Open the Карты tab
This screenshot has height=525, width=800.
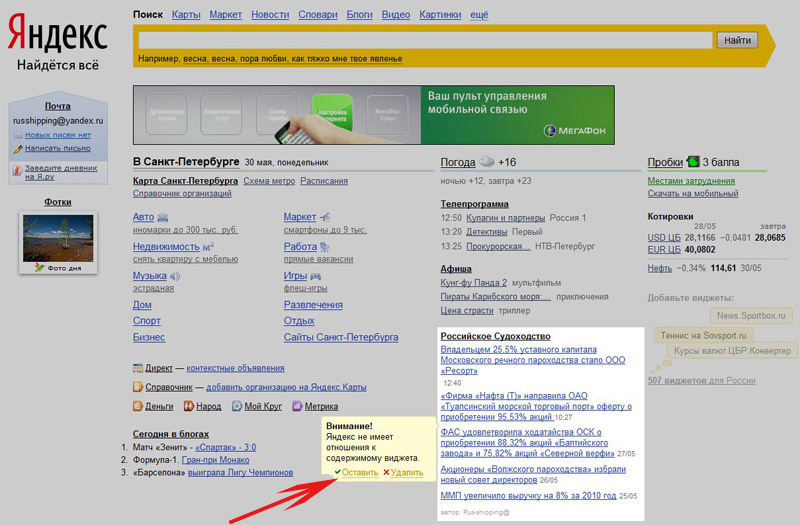point(186,15)
